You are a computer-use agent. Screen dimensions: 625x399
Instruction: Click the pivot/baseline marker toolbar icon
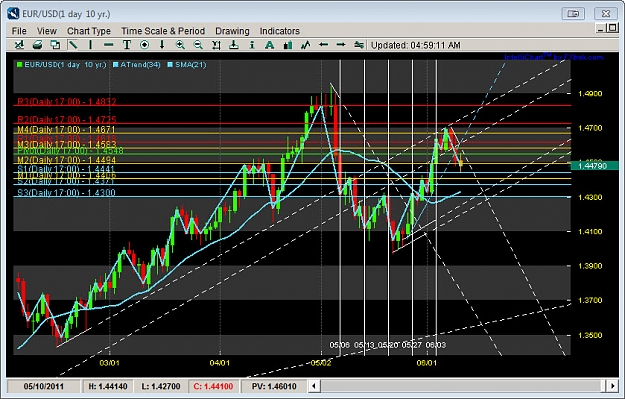(234, 45)
